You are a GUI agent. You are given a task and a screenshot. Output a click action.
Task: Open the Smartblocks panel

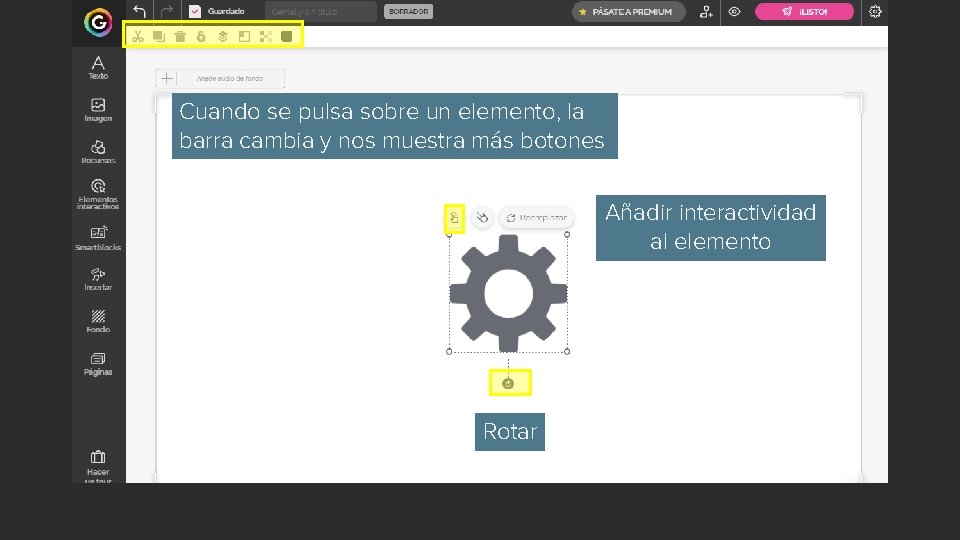(98, 238)
